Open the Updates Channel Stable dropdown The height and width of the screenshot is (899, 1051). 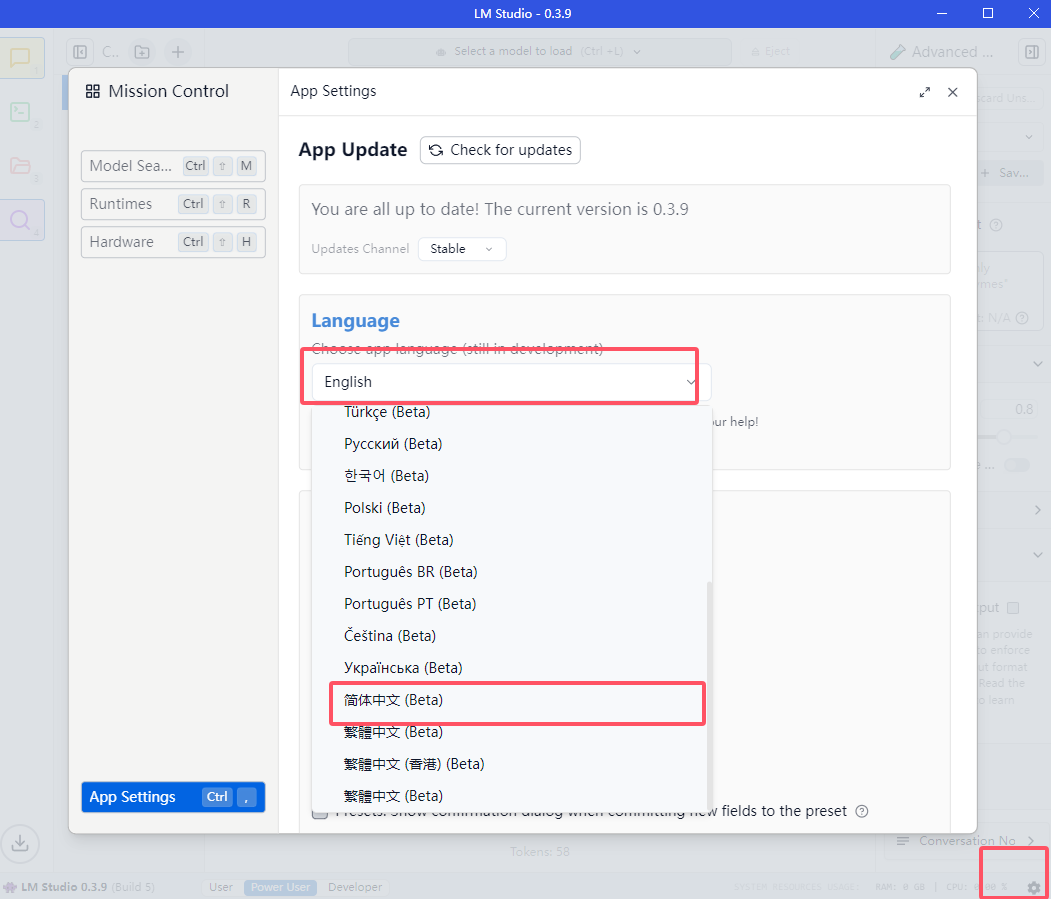(x=462, y=249)
